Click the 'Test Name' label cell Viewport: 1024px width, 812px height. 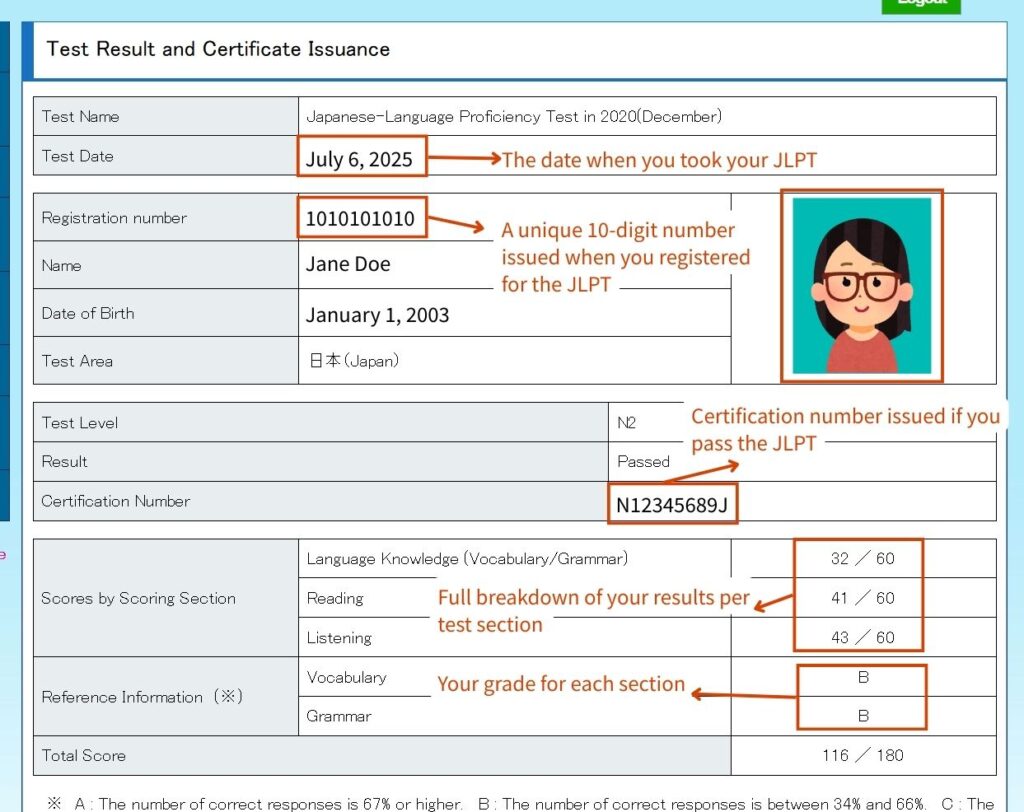point(166,116)
